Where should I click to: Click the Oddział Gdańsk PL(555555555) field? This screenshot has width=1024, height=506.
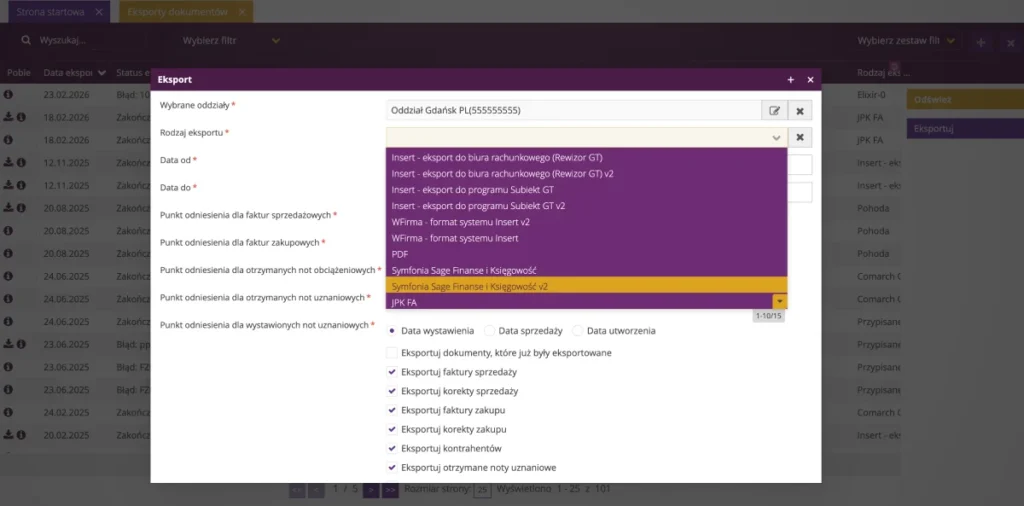pos(574,110)
